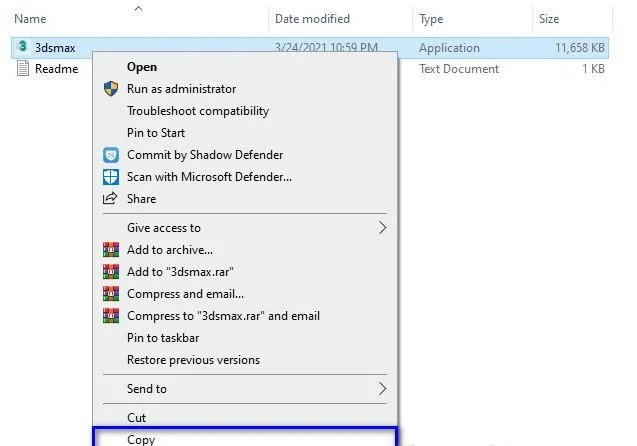
Task: Click the 1 KB size of Readme
Action: [x=593, y=69]
